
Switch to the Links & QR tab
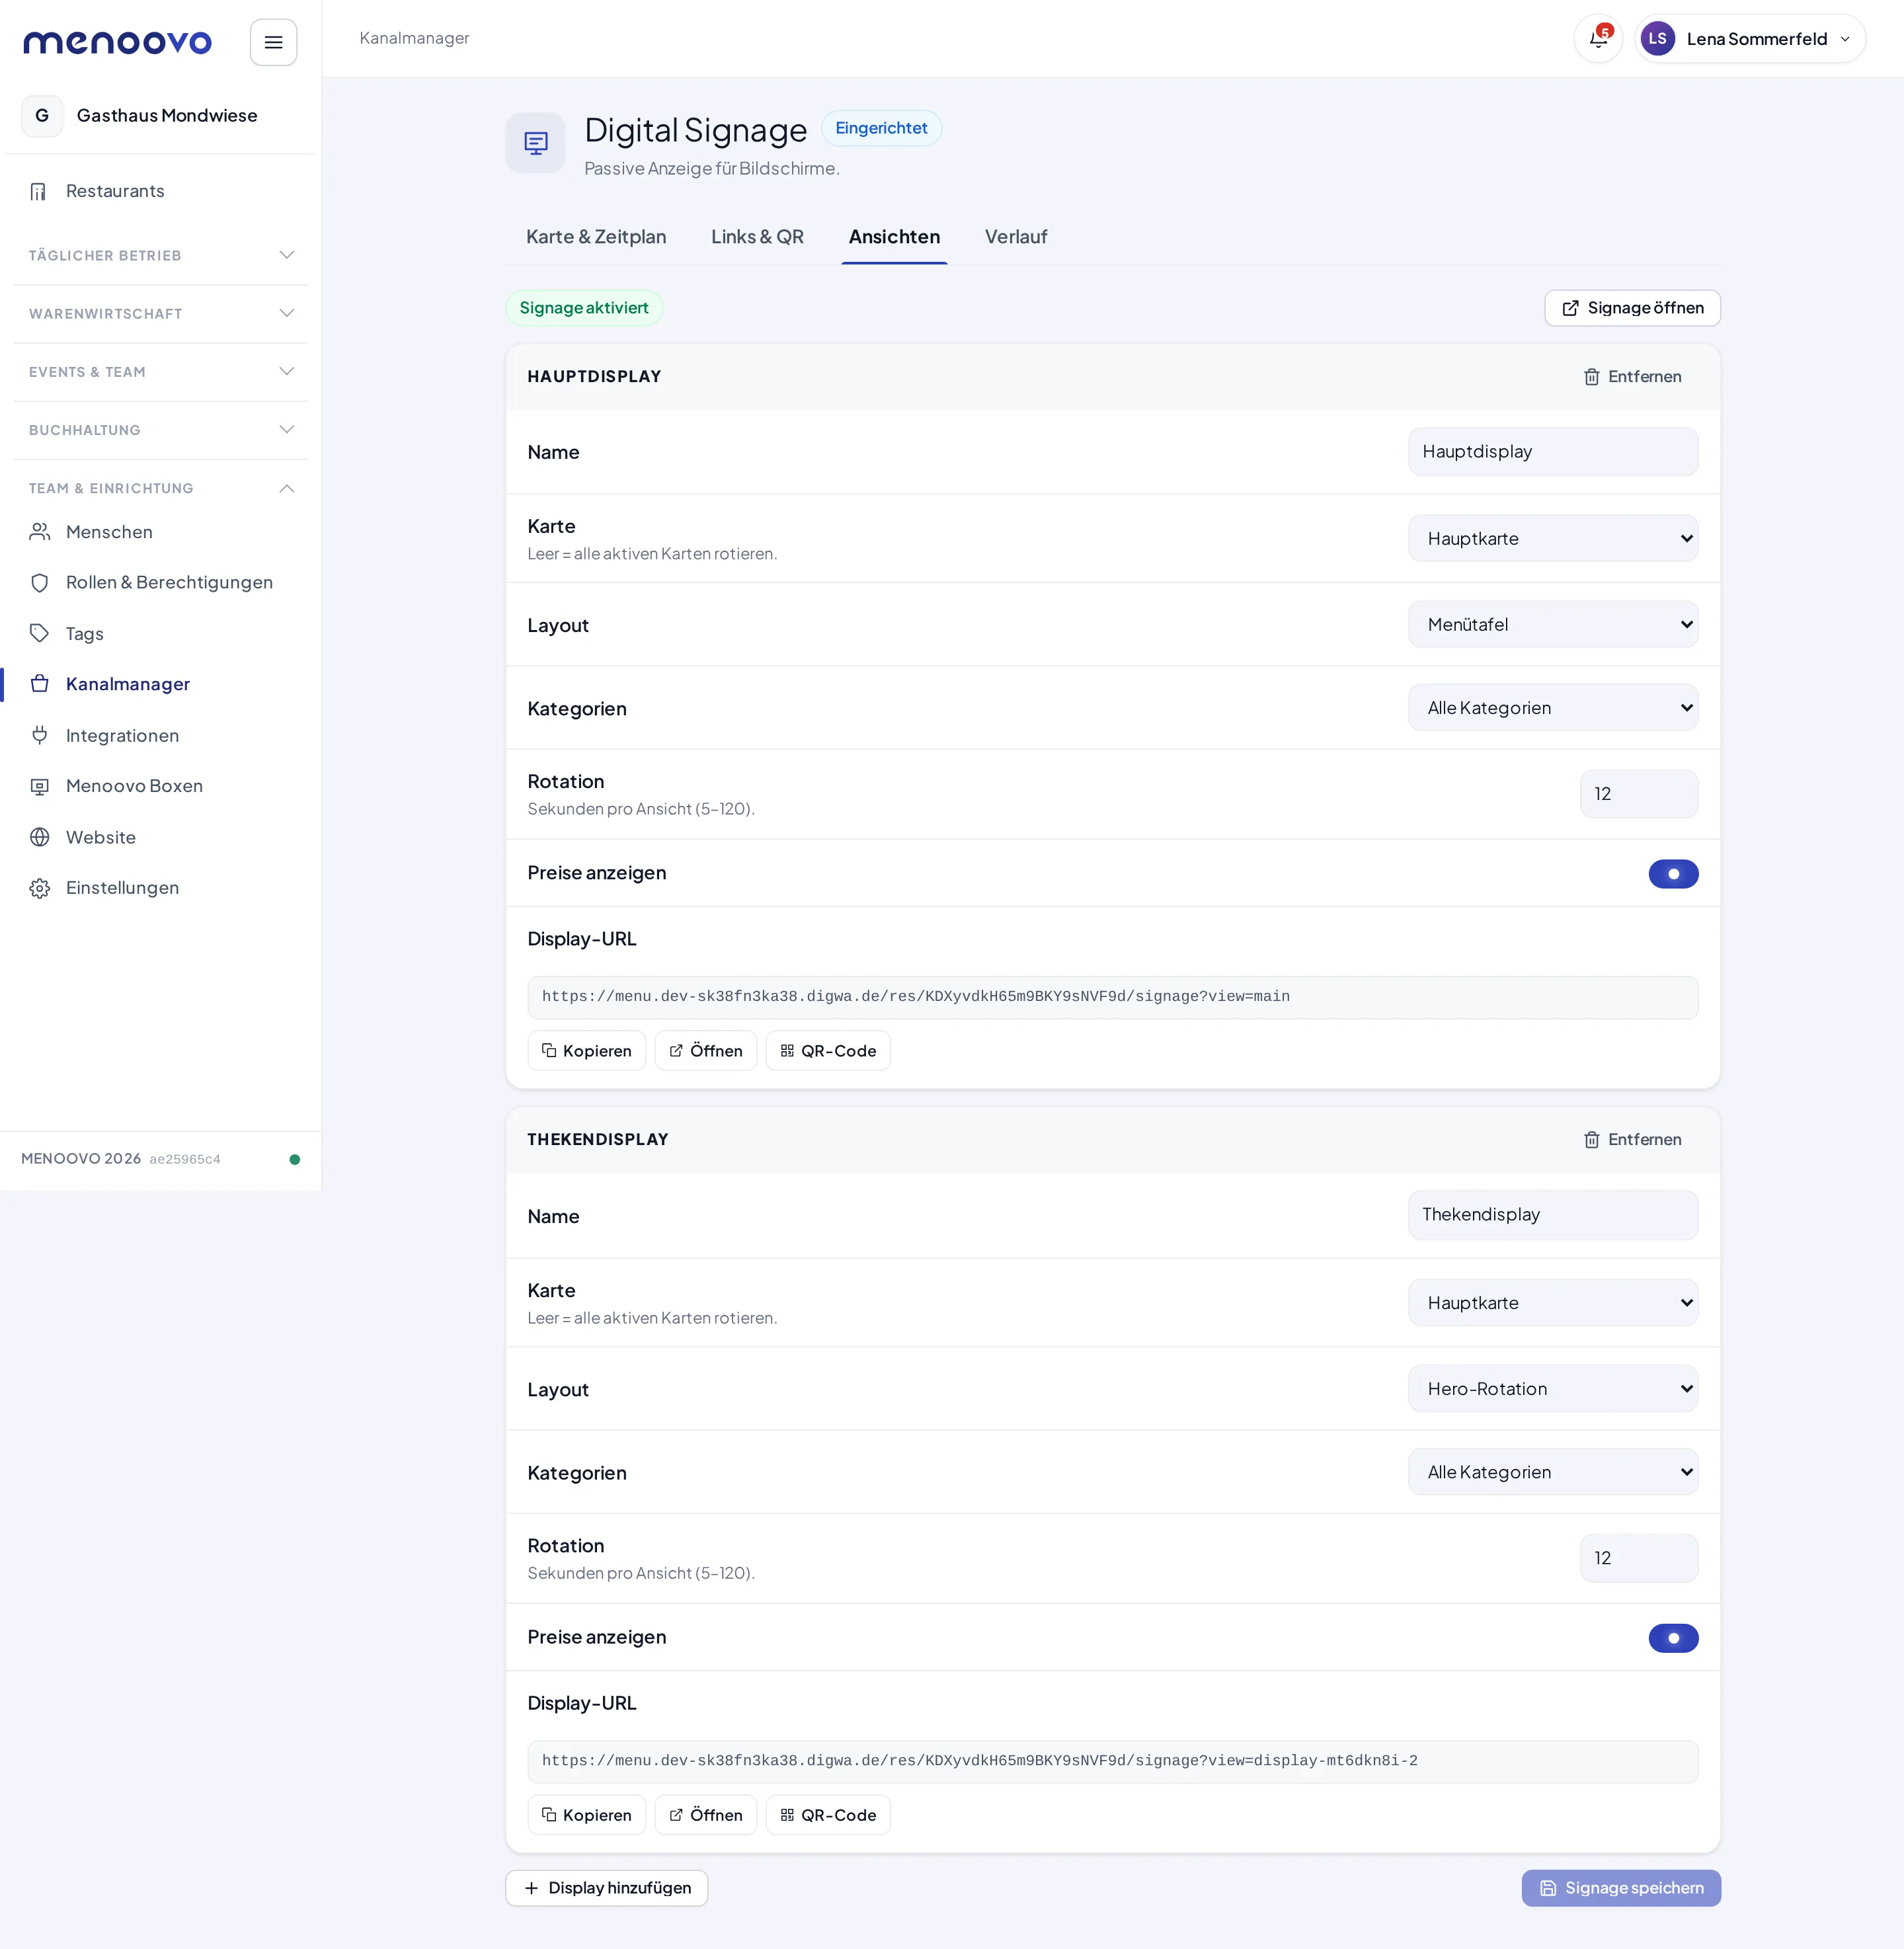757,237
